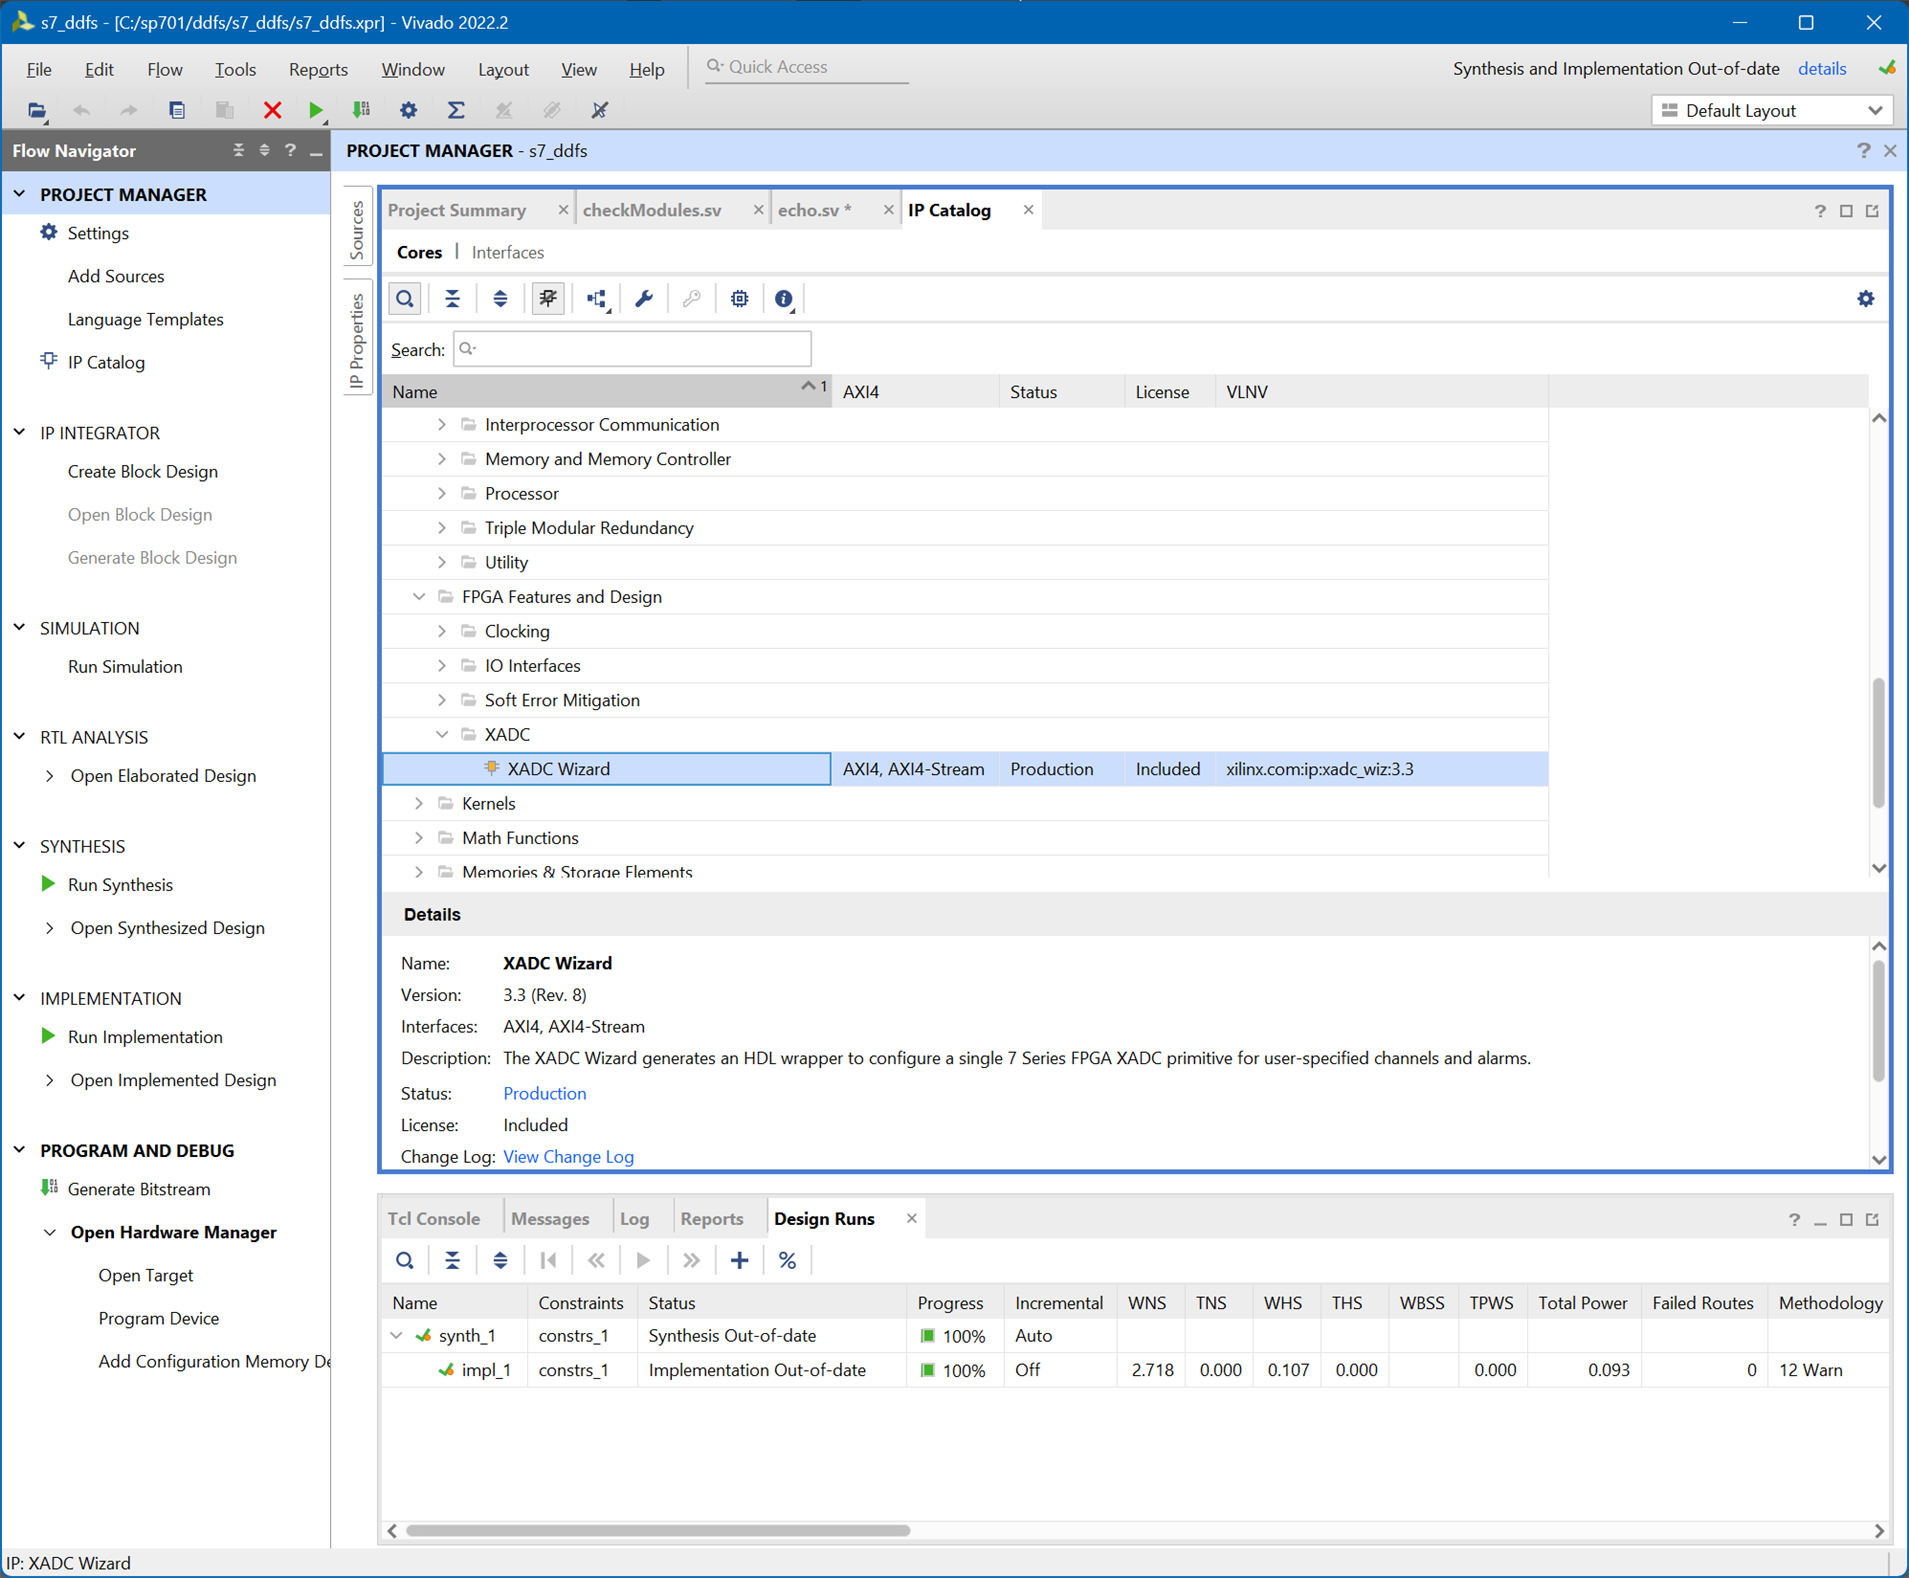Click the IP list vertical scrollbar

(1878, 743)
